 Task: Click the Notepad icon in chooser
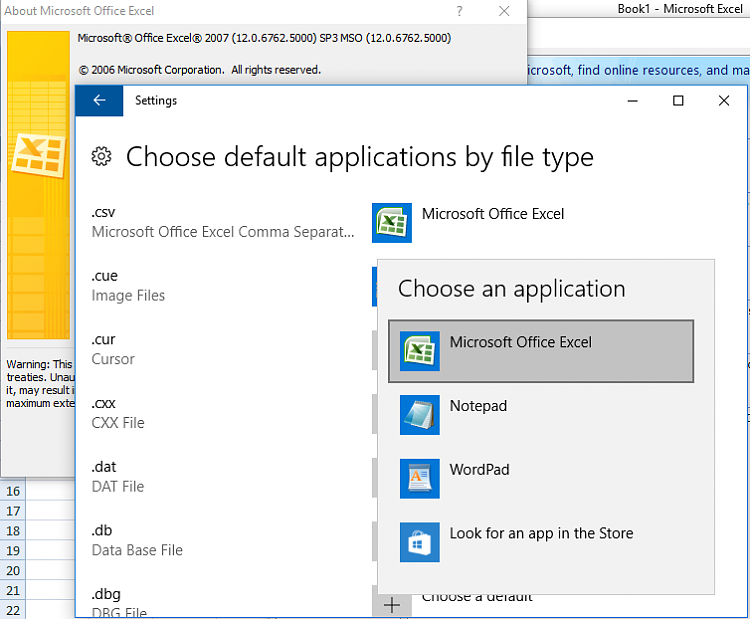click(x=419, y=415)
